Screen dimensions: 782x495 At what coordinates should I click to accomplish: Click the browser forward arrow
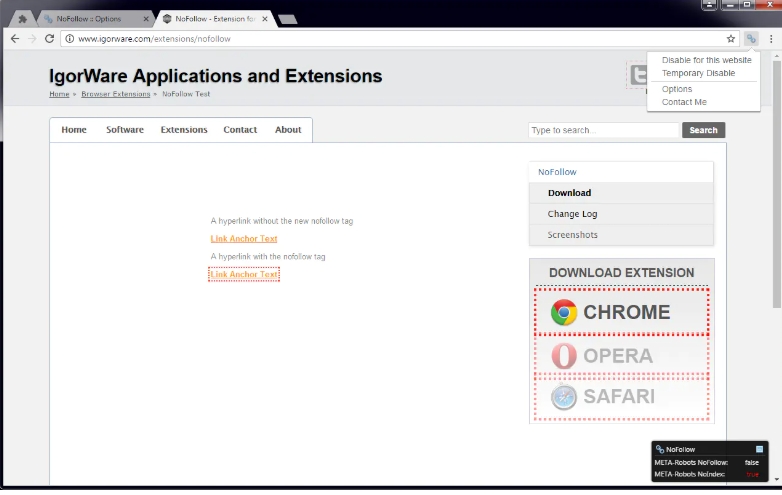(32, 39)
